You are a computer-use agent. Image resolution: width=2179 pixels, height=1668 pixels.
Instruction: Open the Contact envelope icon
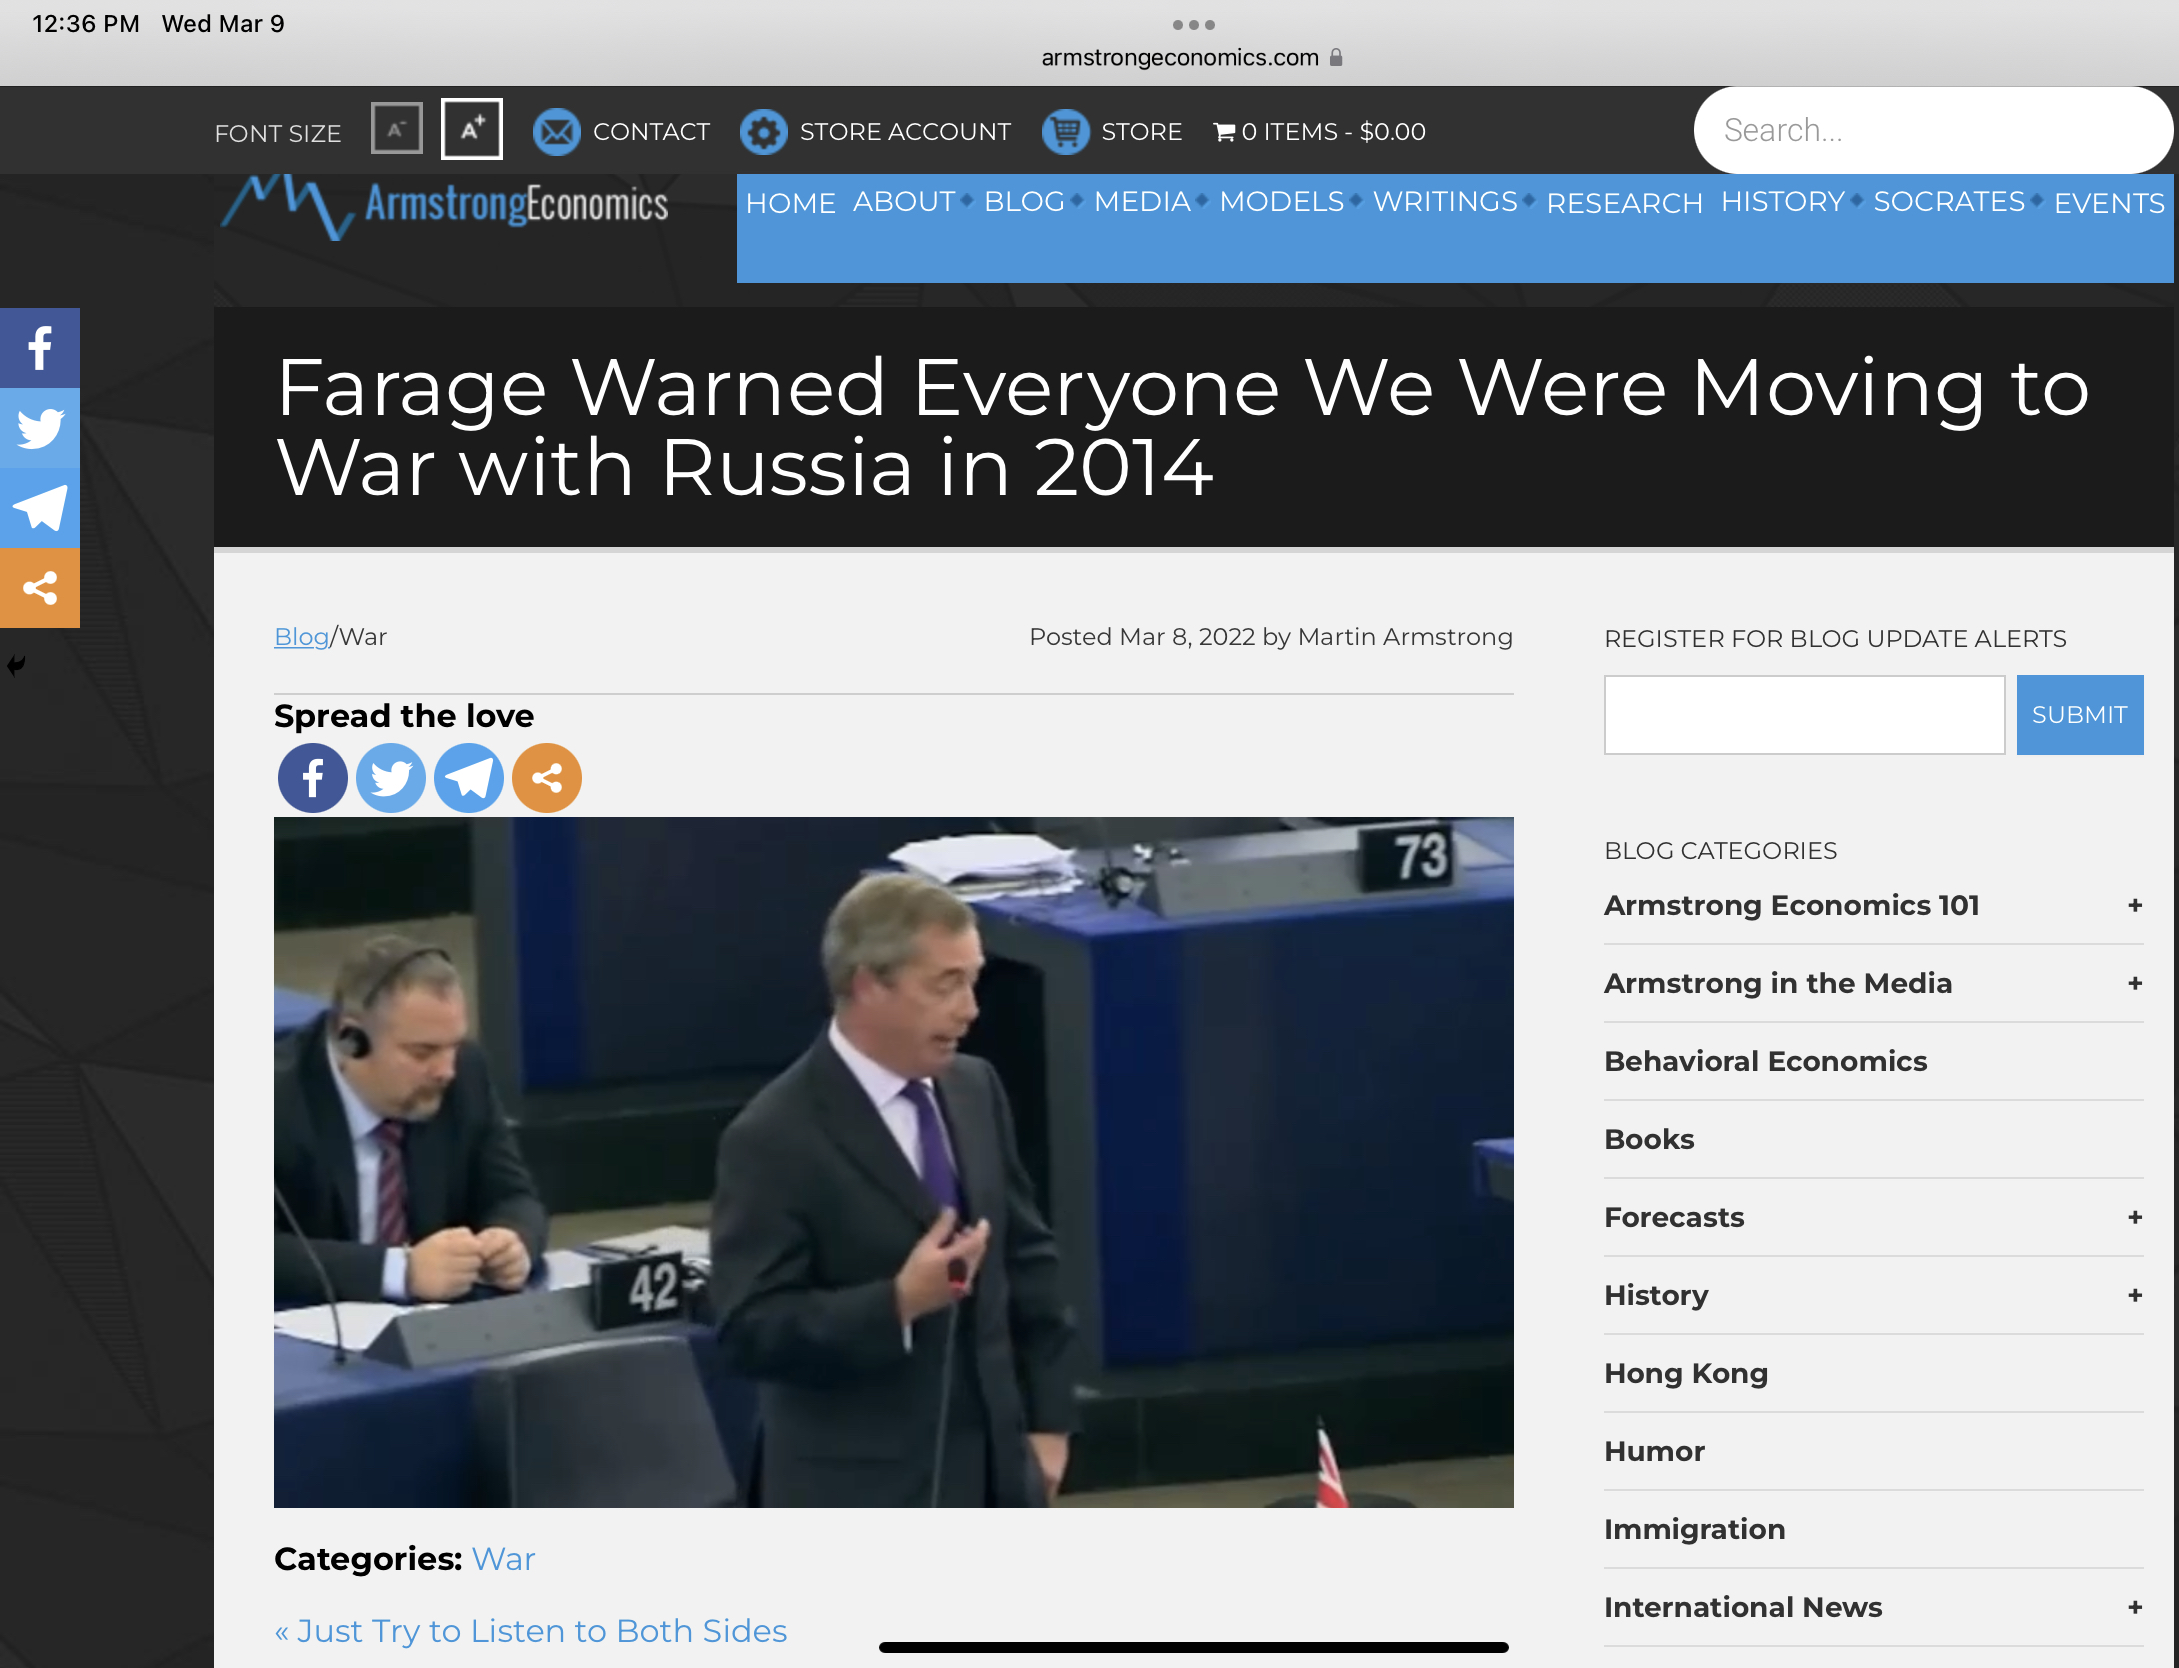coord(557,132)
